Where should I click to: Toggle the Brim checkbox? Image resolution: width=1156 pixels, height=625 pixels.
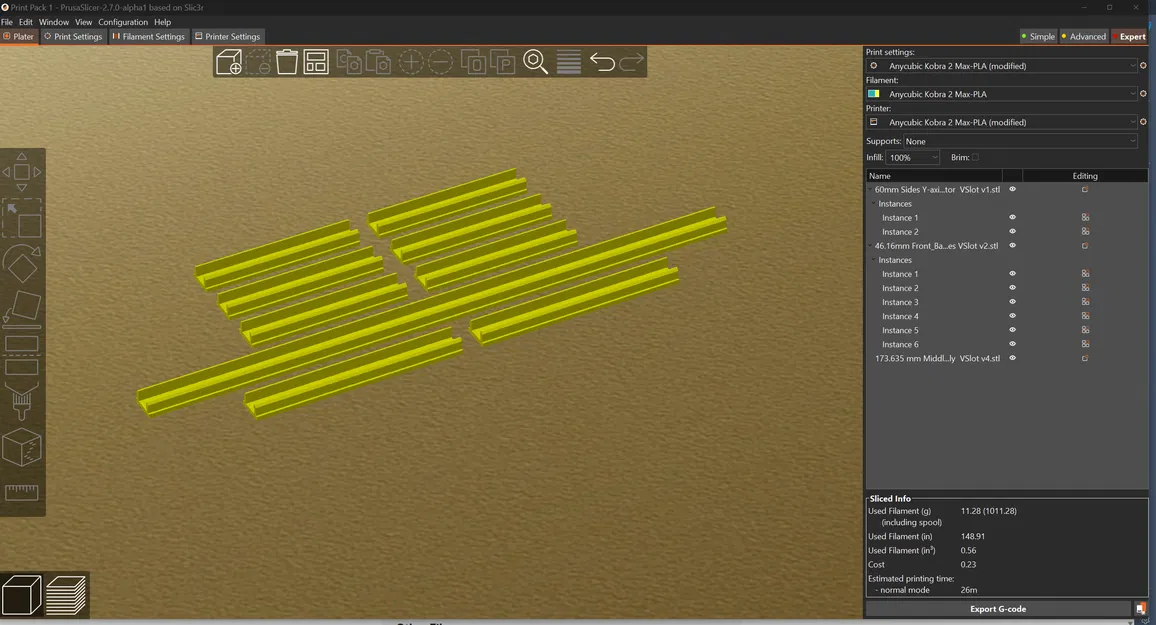[975, 157]
